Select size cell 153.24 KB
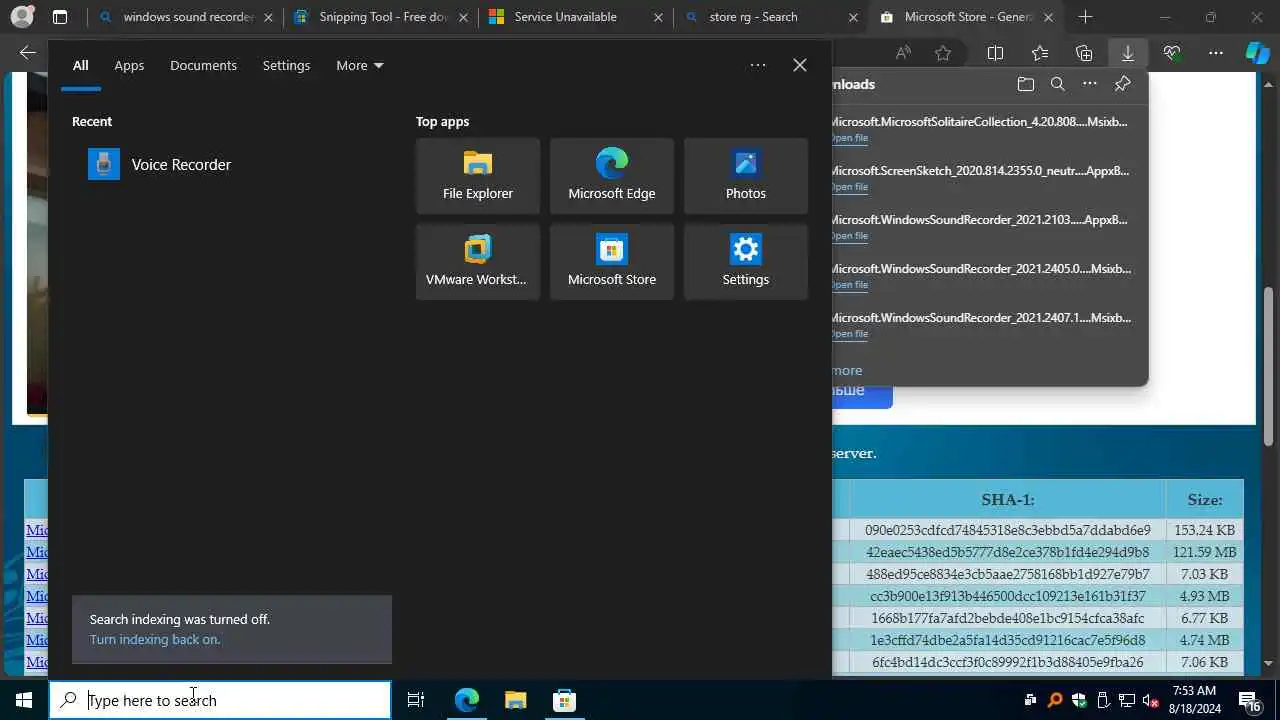The height and width of the screenshot is (720, 1280). click(1205, 530)
